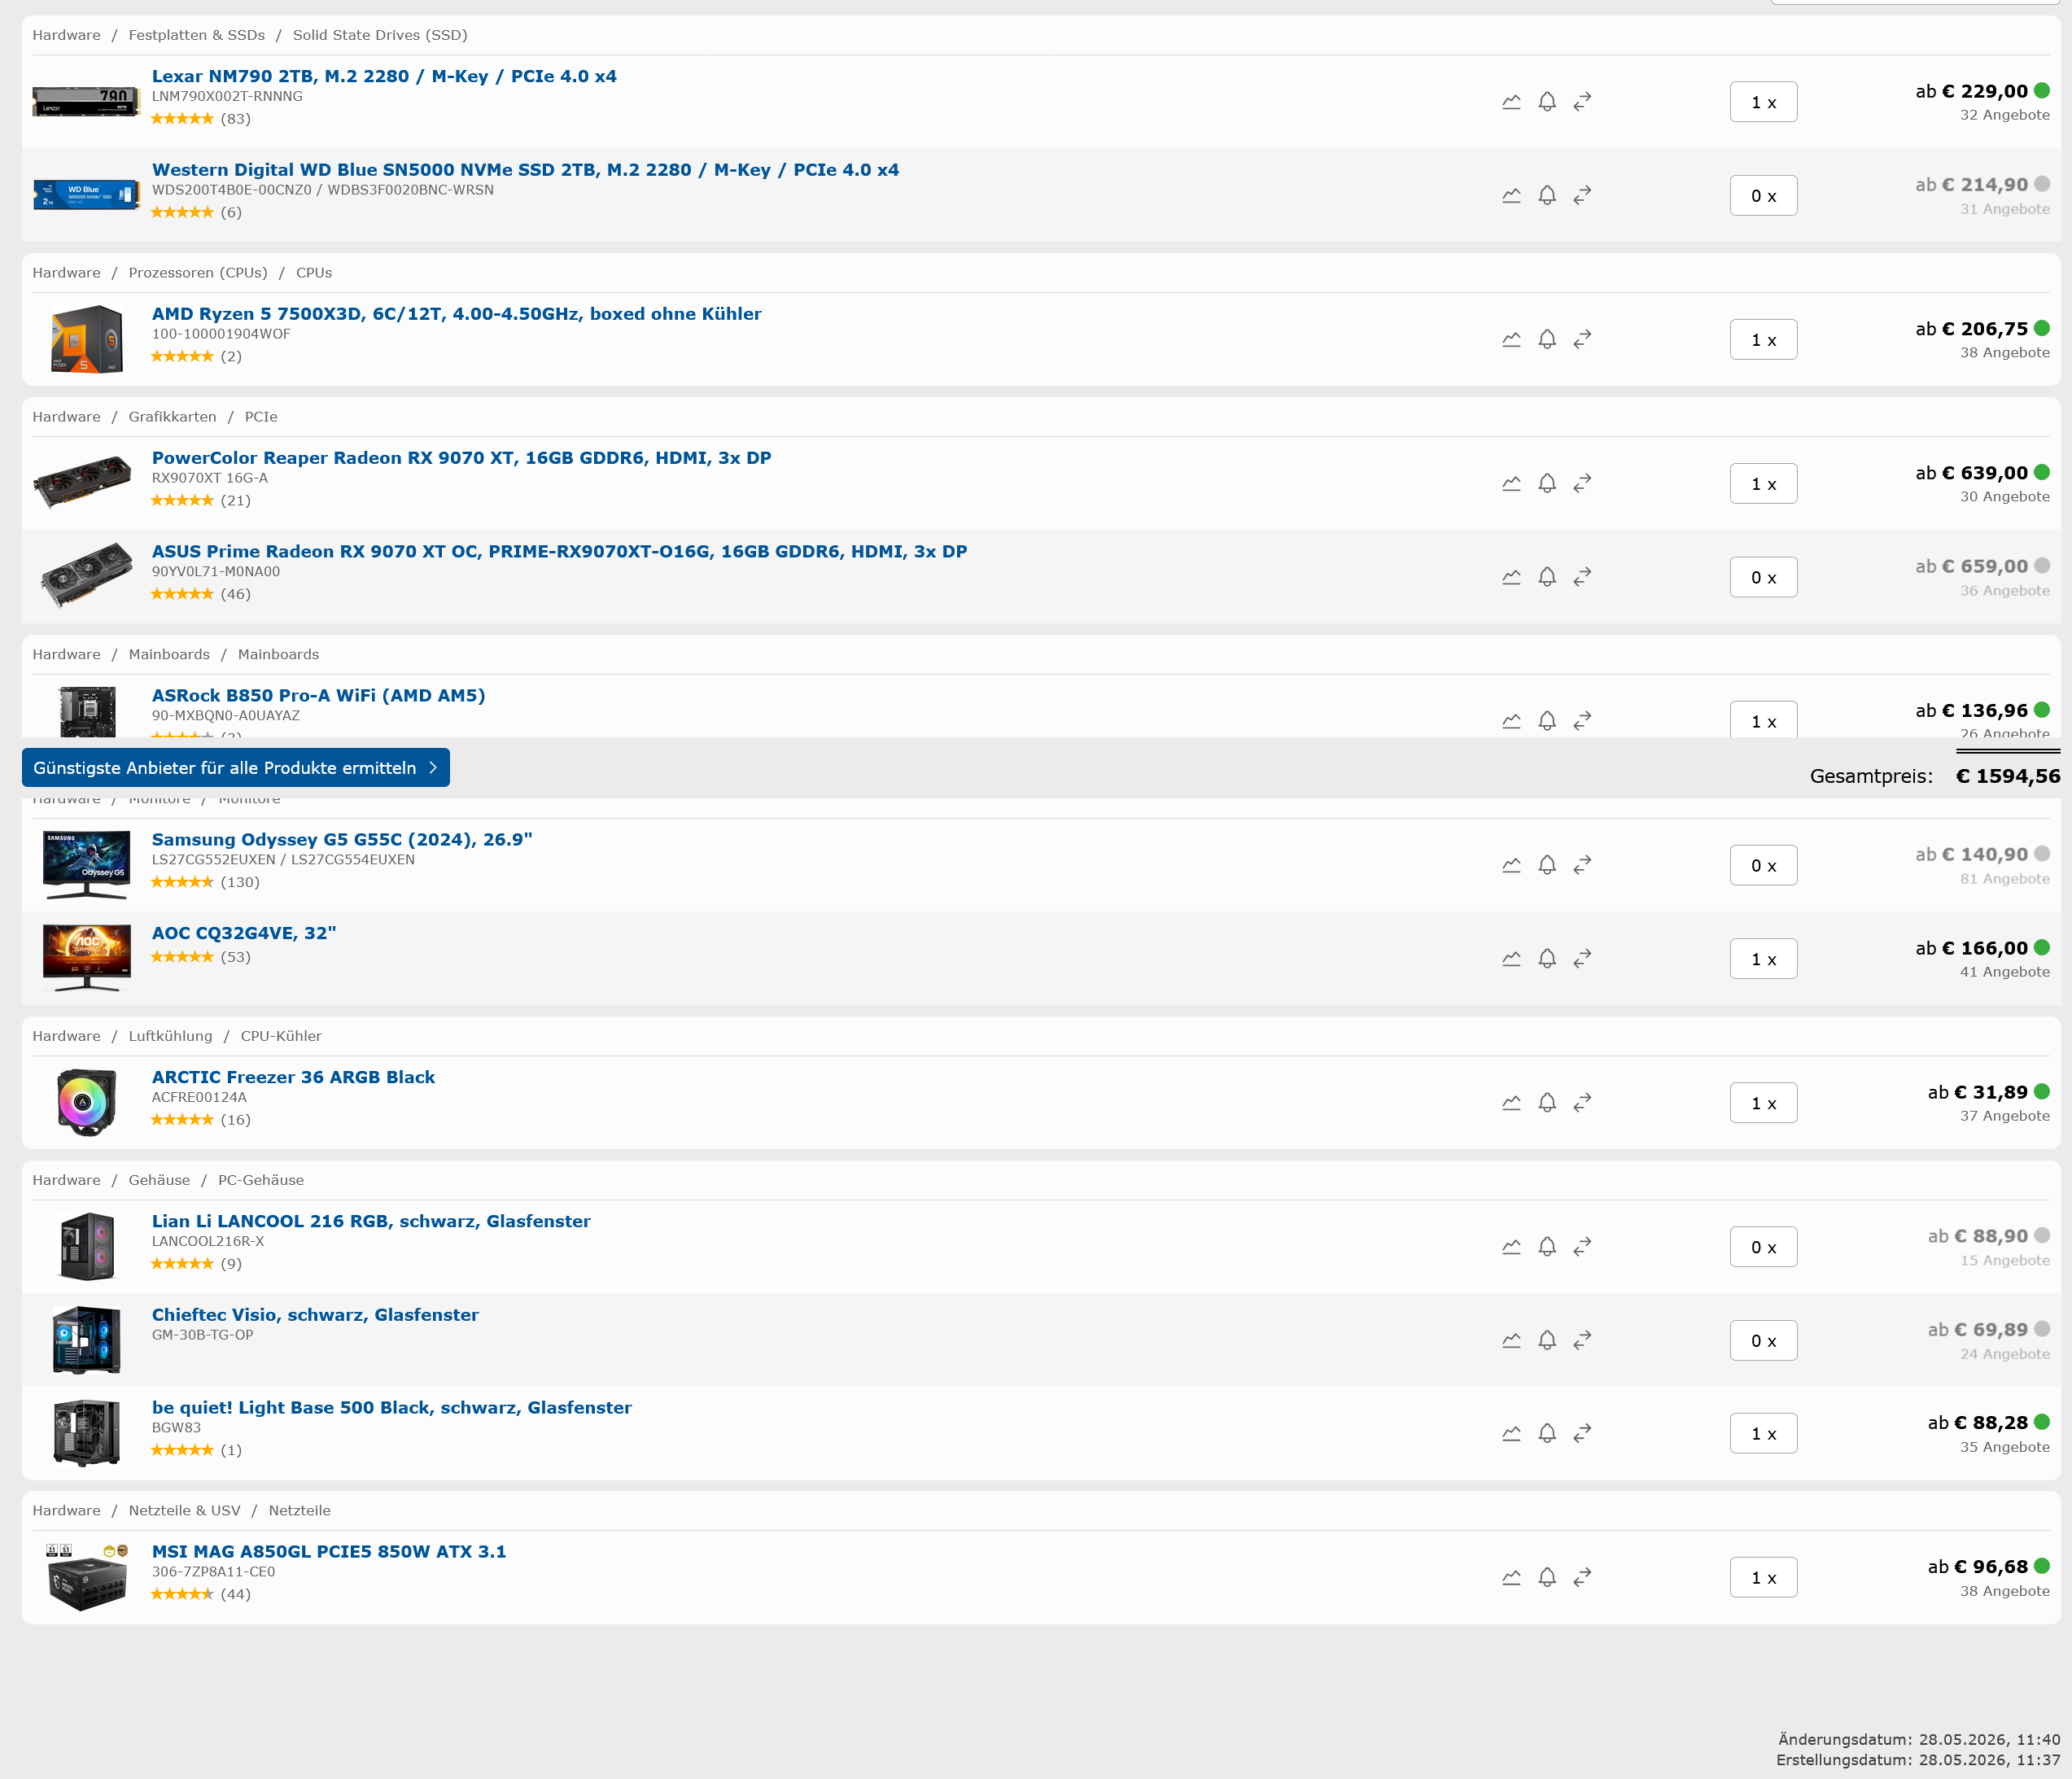
Task: Set price alert bell for Chieftec Visio
Action: [x=1547, y=1341]
